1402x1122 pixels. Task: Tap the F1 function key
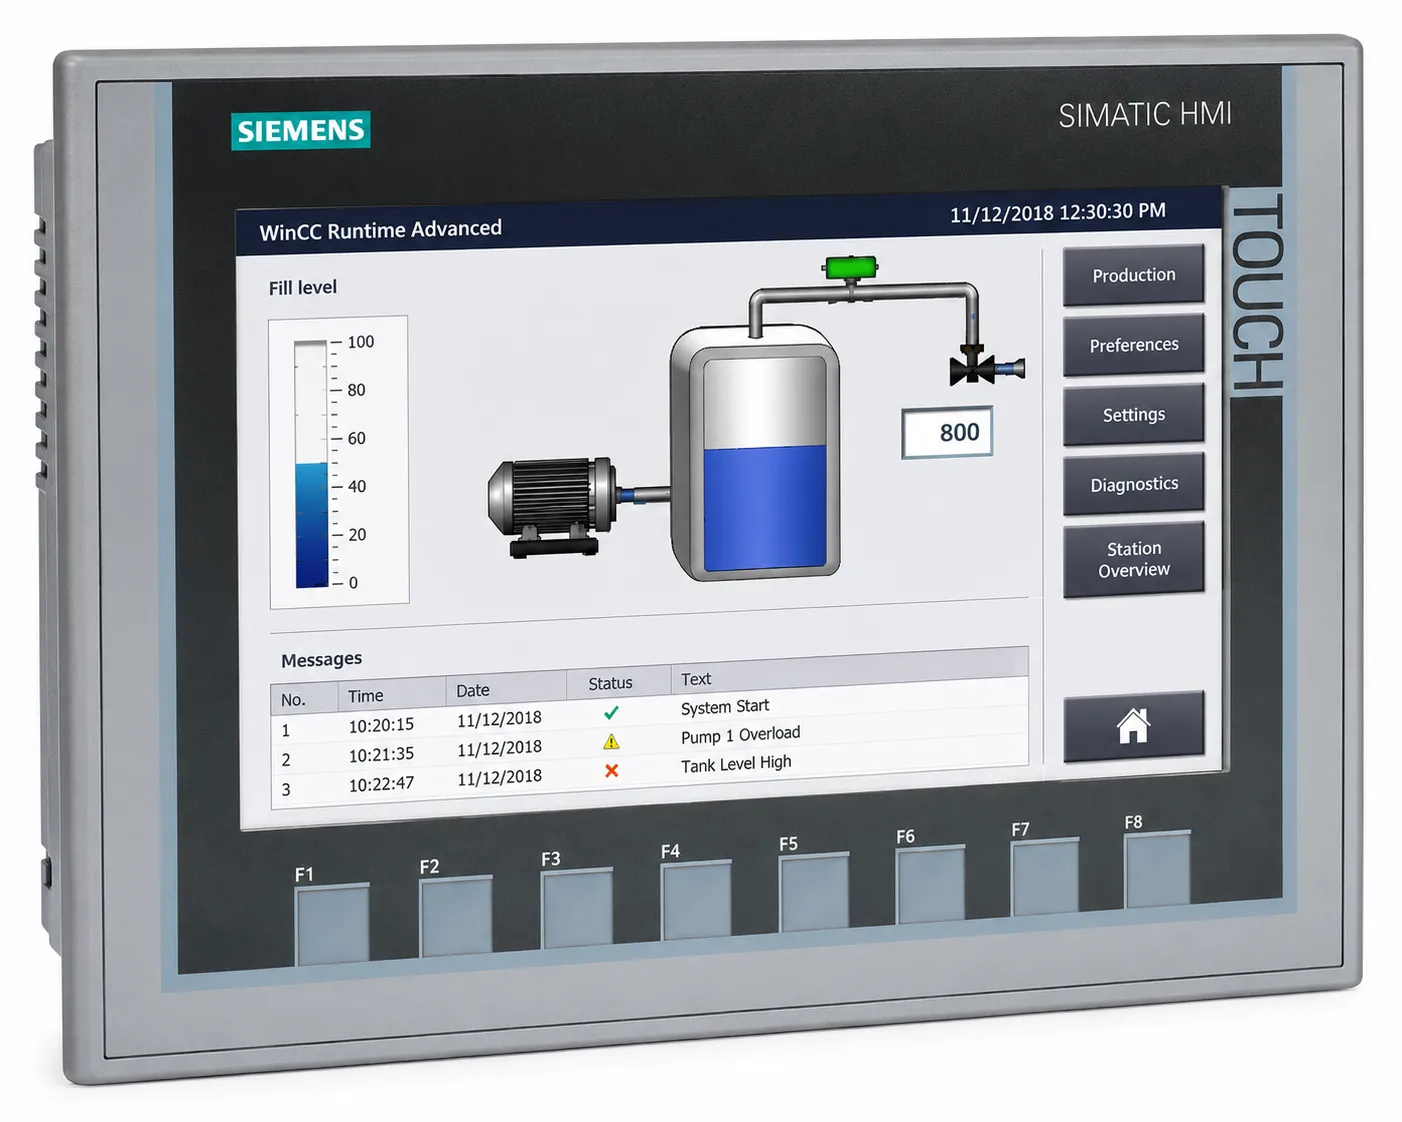pyautogui.click(x=332, y=924)
